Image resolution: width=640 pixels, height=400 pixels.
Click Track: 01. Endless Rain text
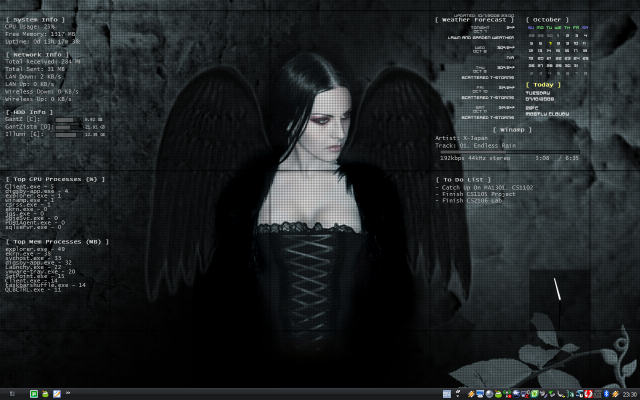(x=476, y=145)
